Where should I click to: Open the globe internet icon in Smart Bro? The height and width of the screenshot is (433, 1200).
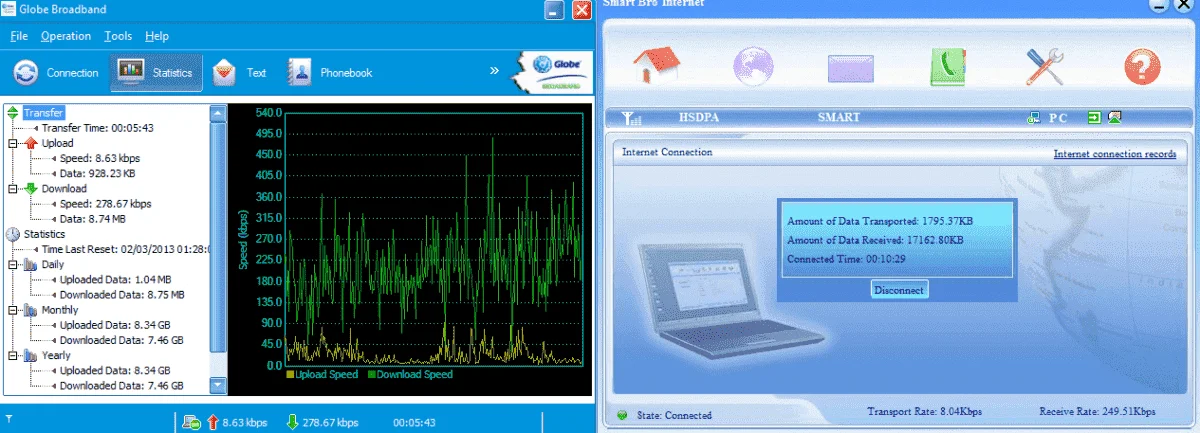click(753, 68)
